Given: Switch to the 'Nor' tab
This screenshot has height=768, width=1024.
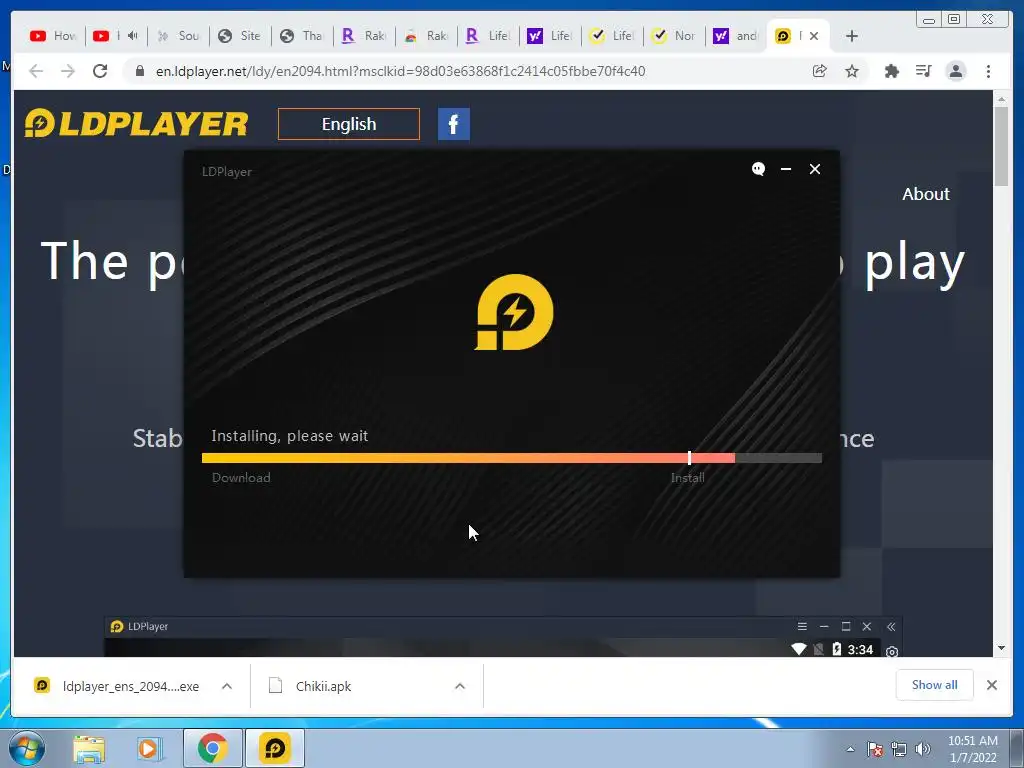Looking at the screenshot, I should click(x=674, y=36).
